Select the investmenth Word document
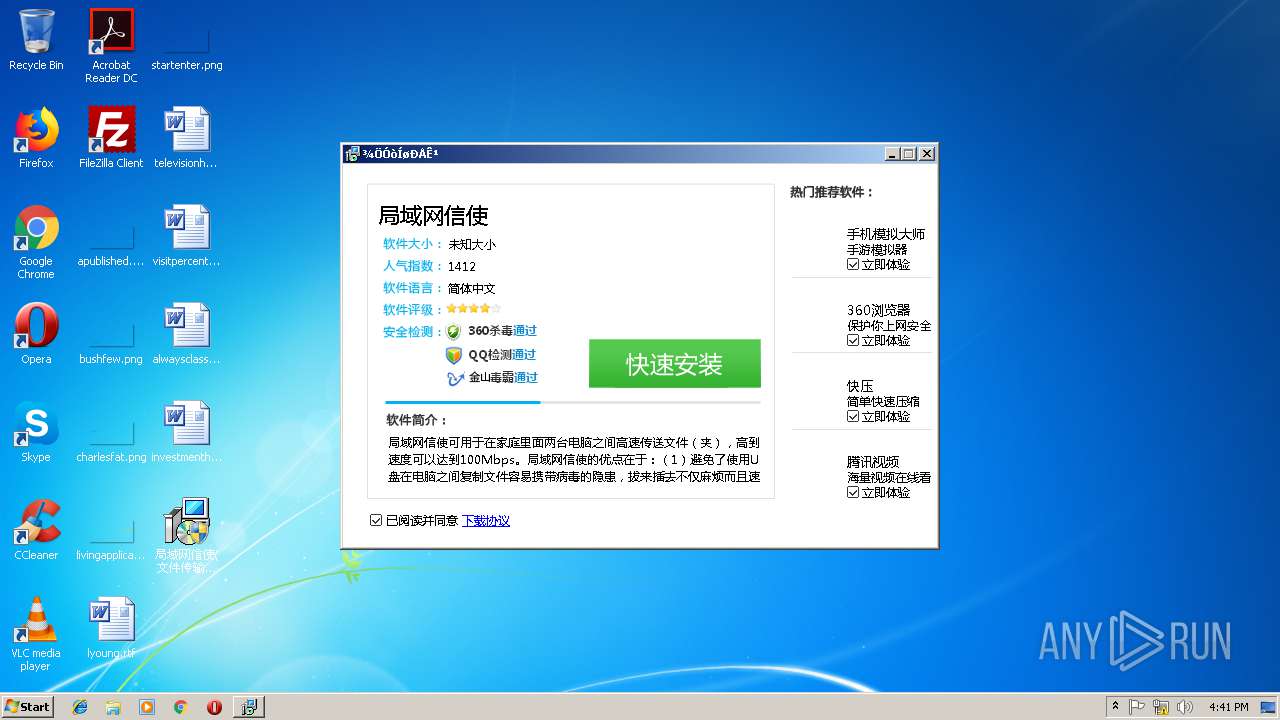Image resolution: width=1280 pixels, height=720 pixels. pos(187,433)
